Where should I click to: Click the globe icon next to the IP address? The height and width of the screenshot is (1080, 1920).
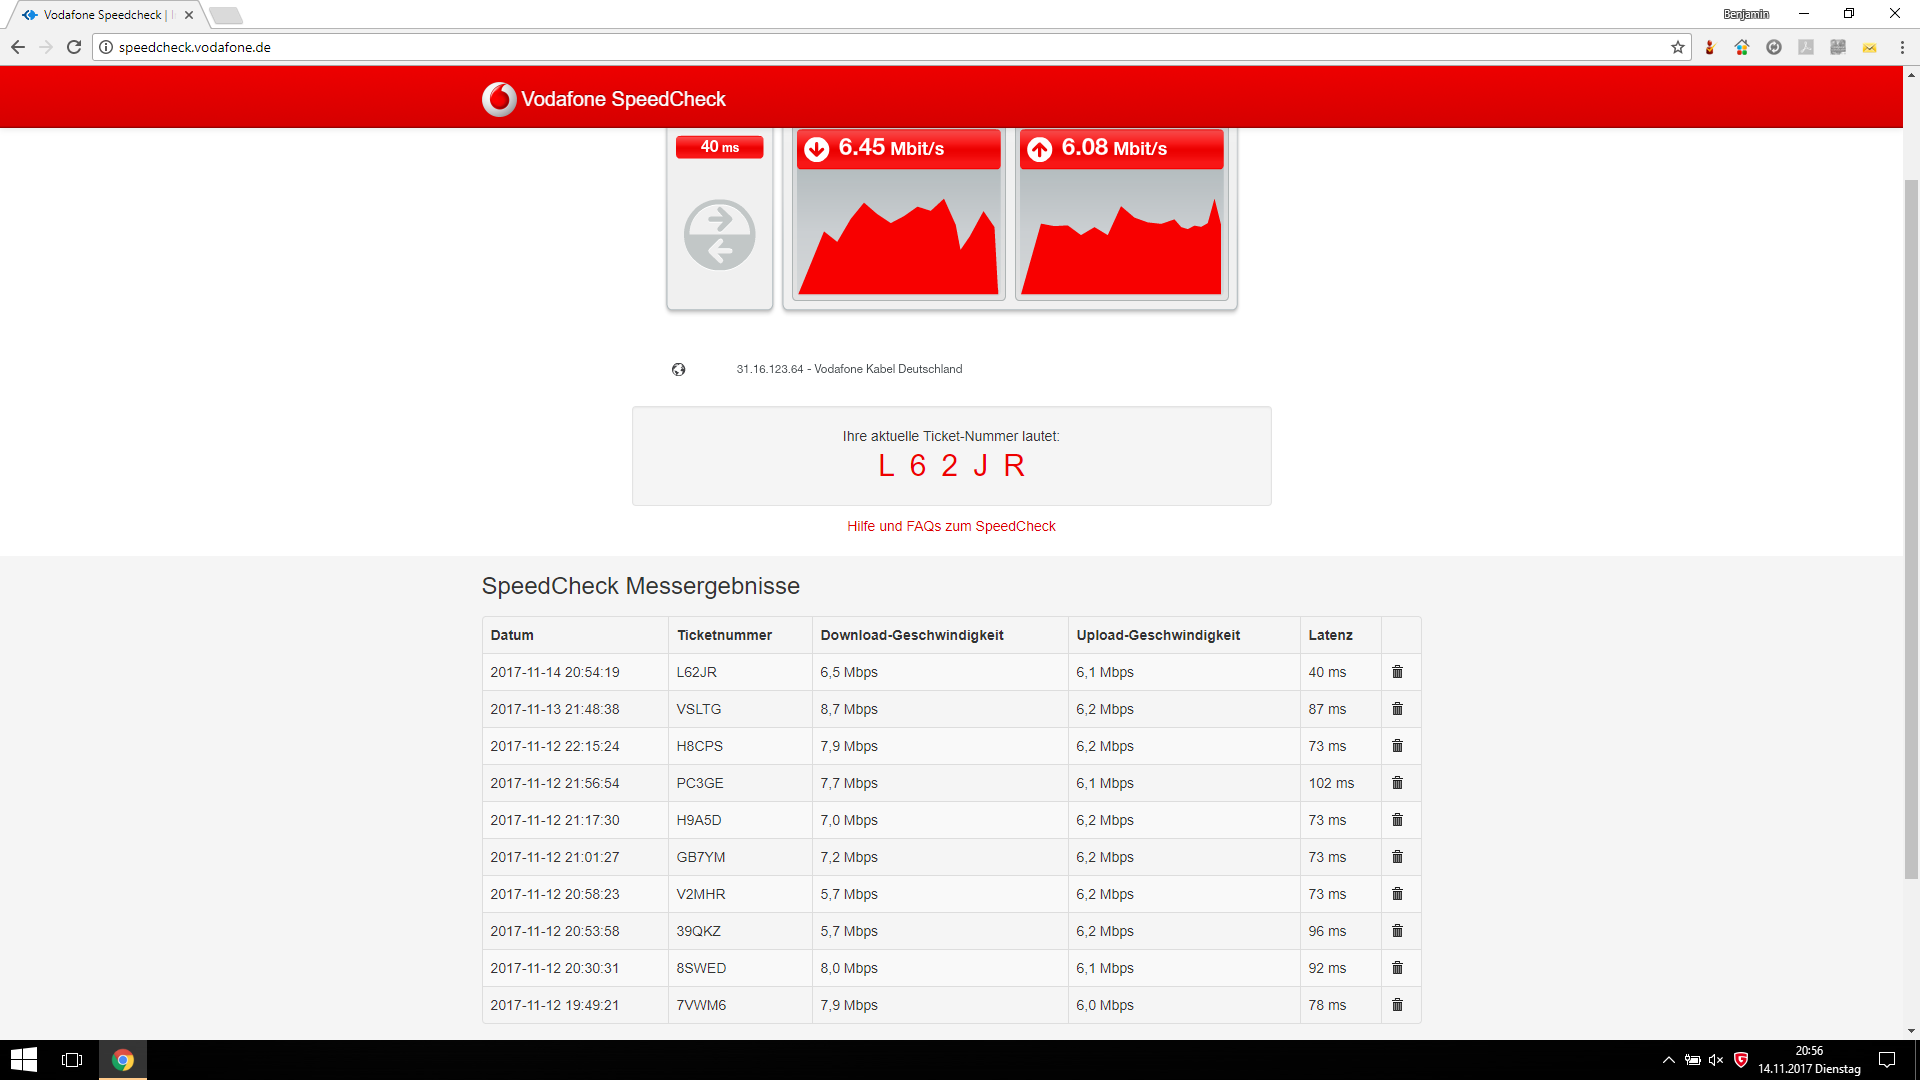point(679,369)
